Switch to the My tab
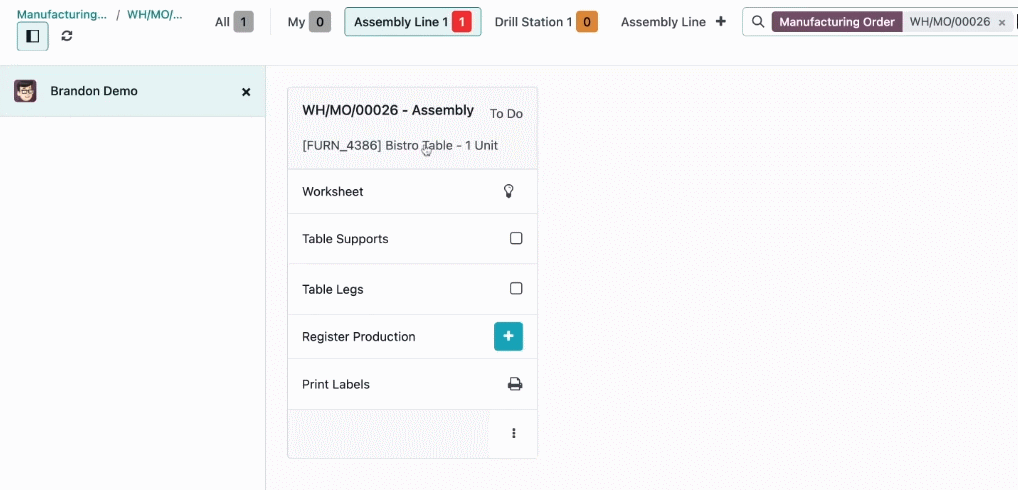Viewport: 1018px width, 490px height. (309, 22)
